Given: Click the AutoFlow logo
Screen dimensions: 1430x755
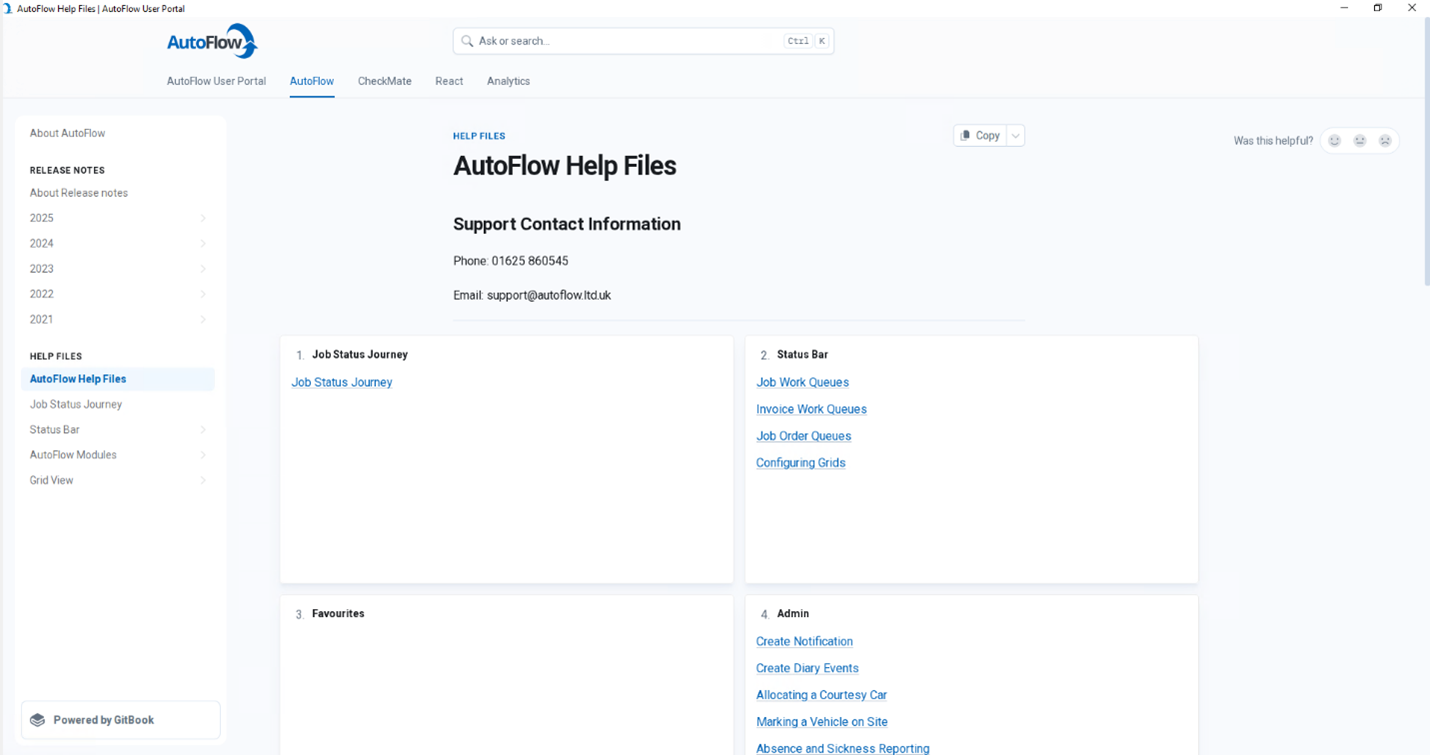Looking at the screenshot, I should 212,41.
